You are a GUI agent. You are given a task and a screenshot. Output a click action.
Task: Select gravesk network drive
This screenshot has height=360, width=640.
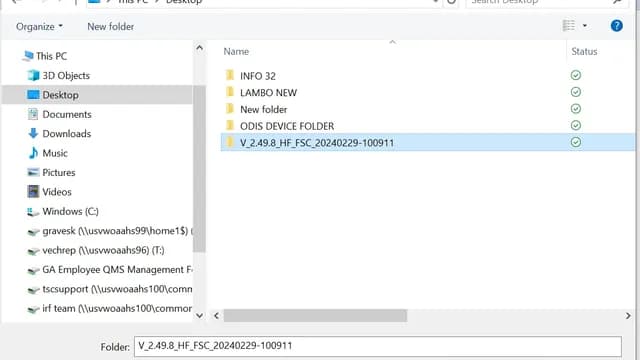click(x=117, y=231)
